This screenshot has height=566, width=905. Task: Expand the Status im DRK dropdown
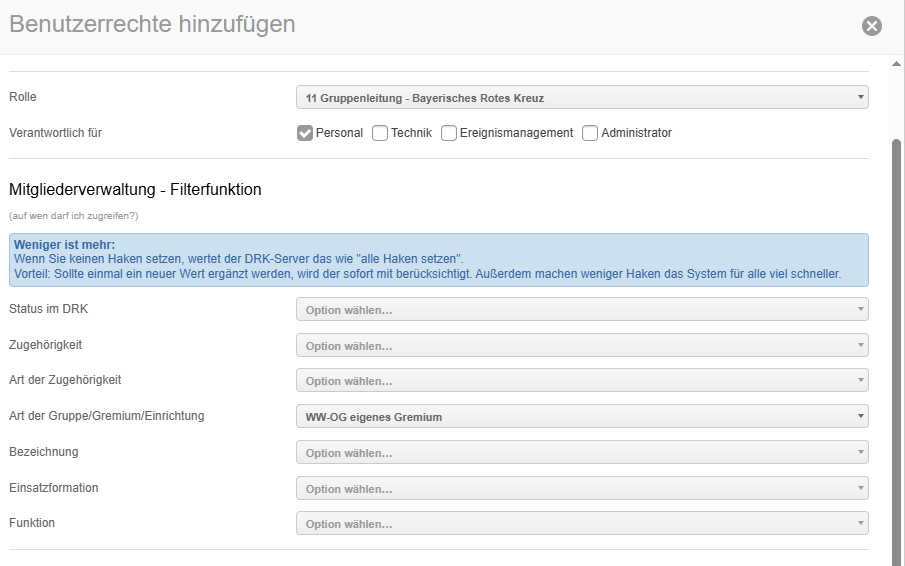pyautogui.click(x=581, y=310)
